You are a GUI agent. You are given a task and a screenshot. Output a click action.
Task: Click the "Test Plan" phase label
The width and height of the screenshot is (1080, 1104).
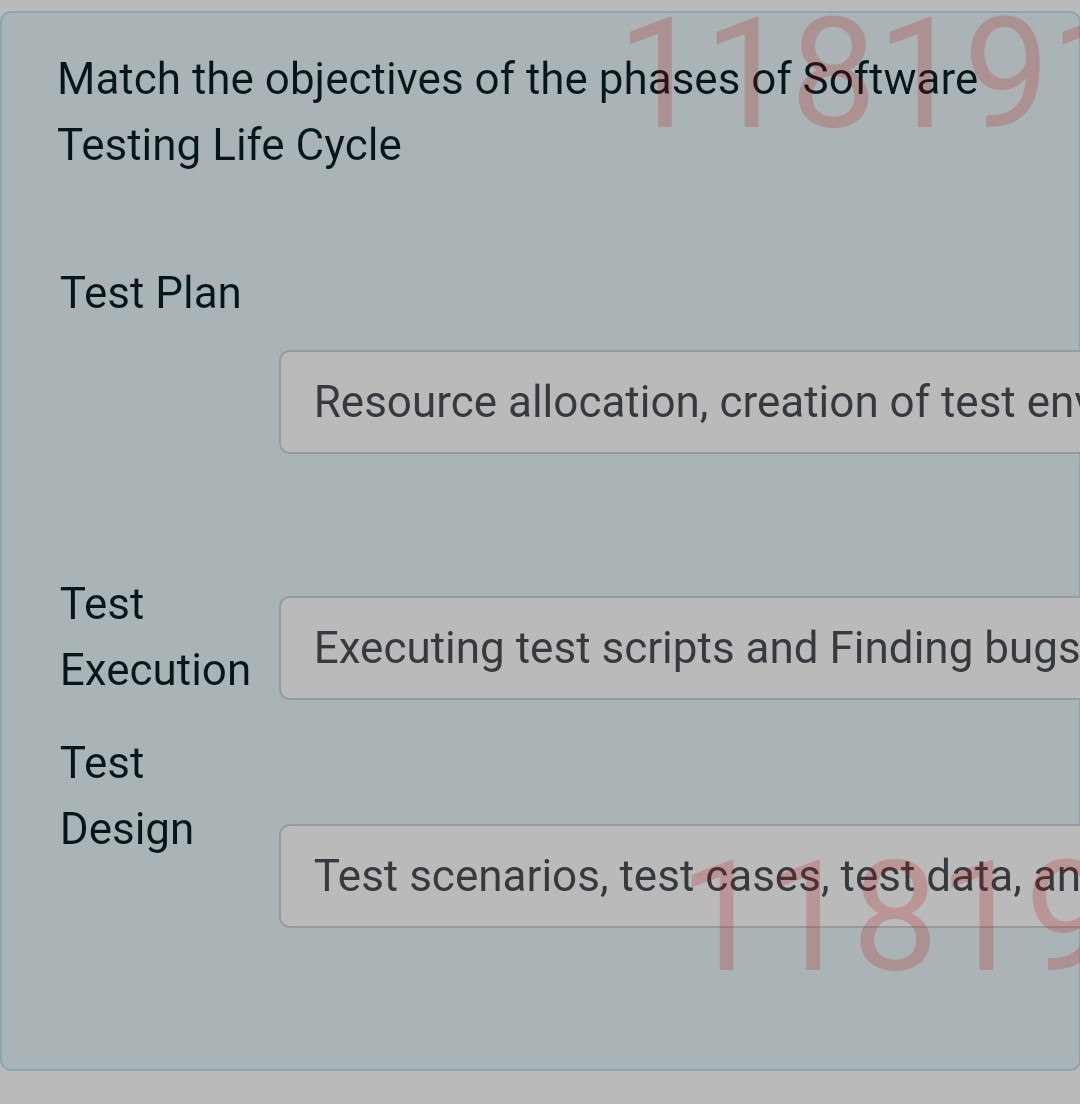[x=150, y=292]
